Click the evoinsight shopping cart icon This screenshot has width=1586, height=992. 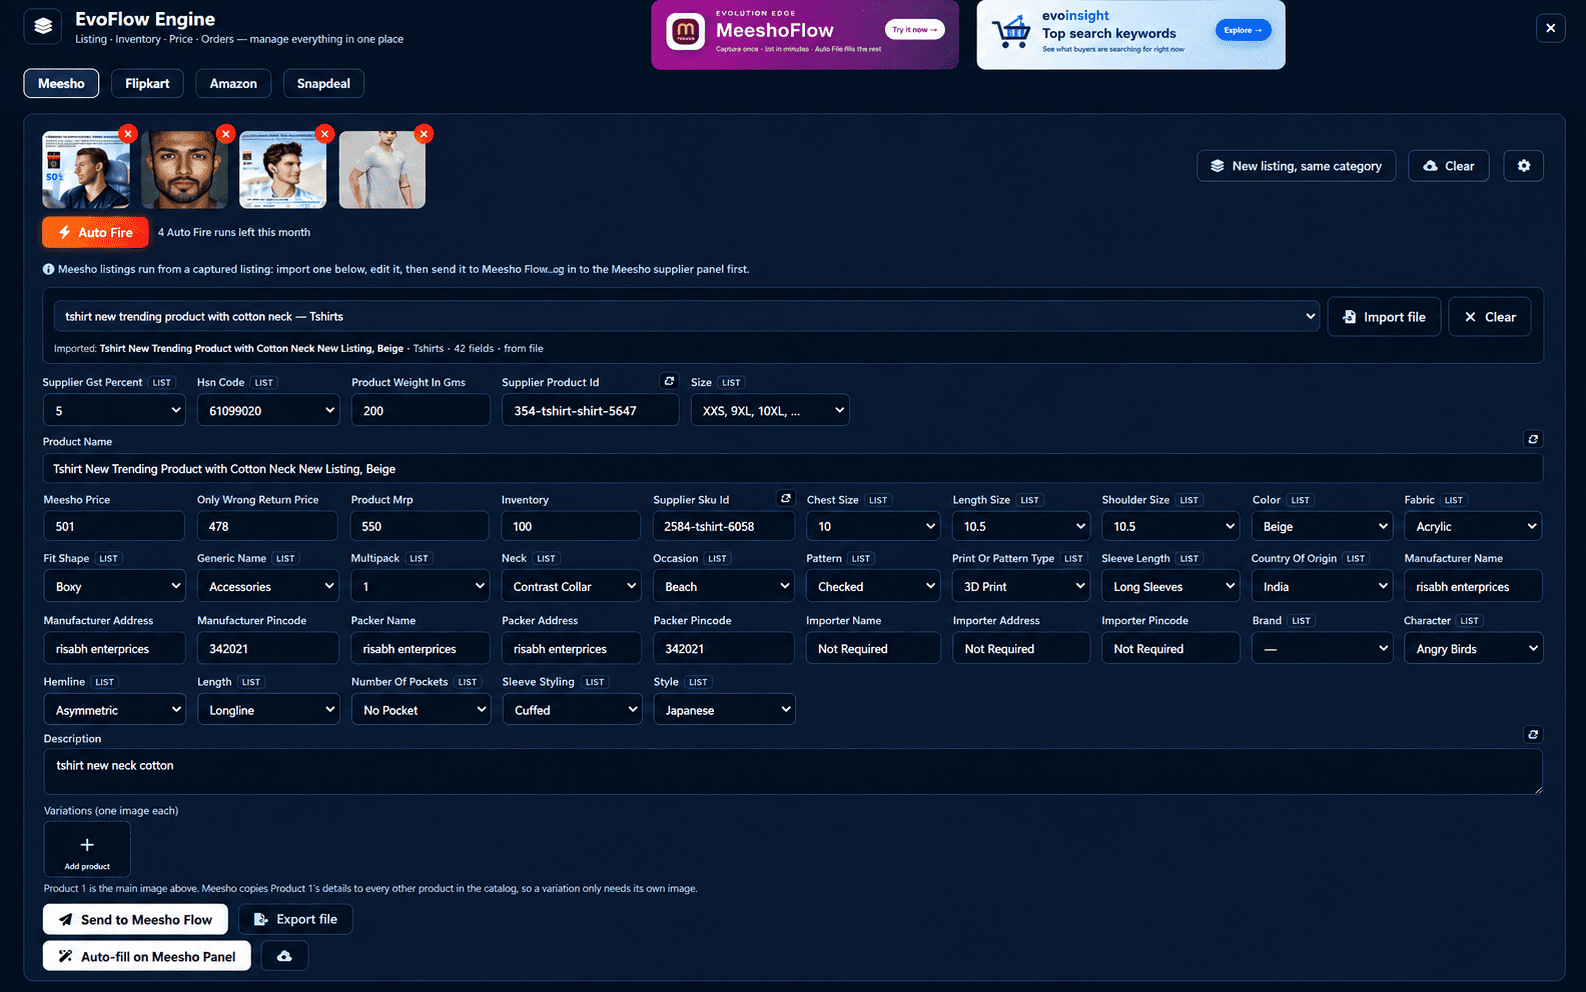[1011, 32]
